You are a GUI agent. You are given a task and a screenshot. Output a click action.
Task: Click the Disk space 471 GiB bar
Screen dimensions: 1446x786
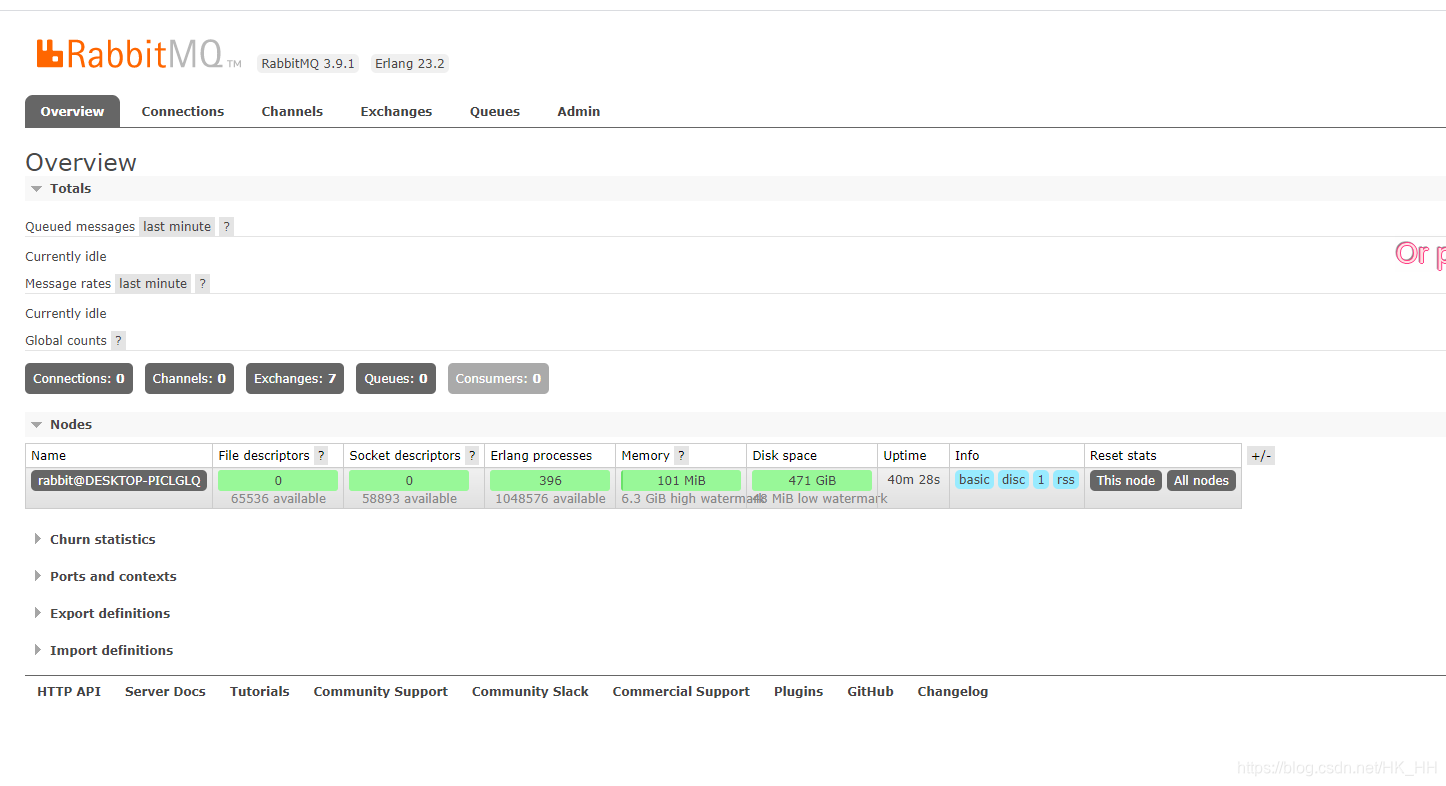coord(812,480)
